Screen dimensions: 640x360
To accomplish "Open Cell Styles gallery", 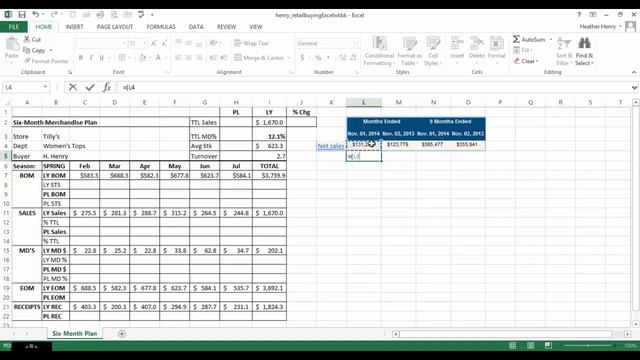I will [x=433, y=51].
